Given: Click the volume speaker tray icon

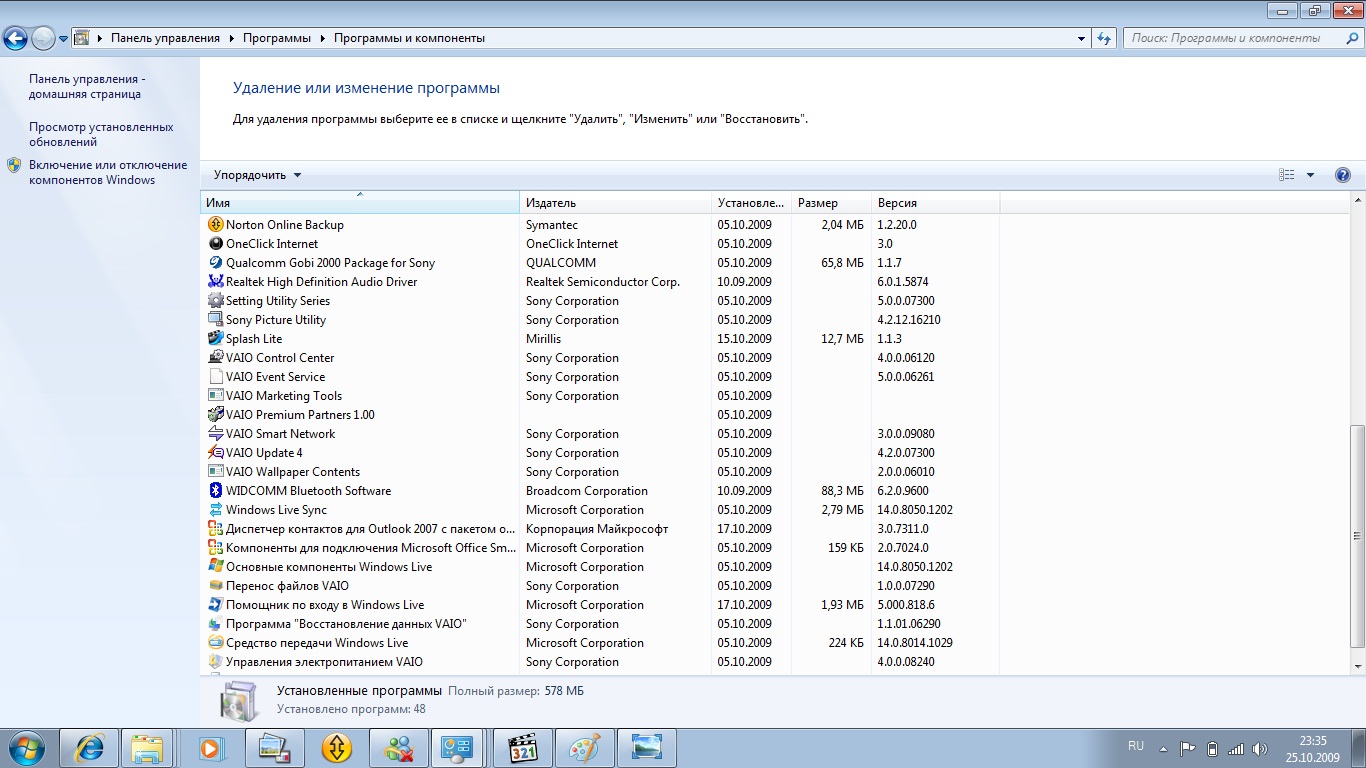Looking at the screenshot, I should [x=1260, y=748].
